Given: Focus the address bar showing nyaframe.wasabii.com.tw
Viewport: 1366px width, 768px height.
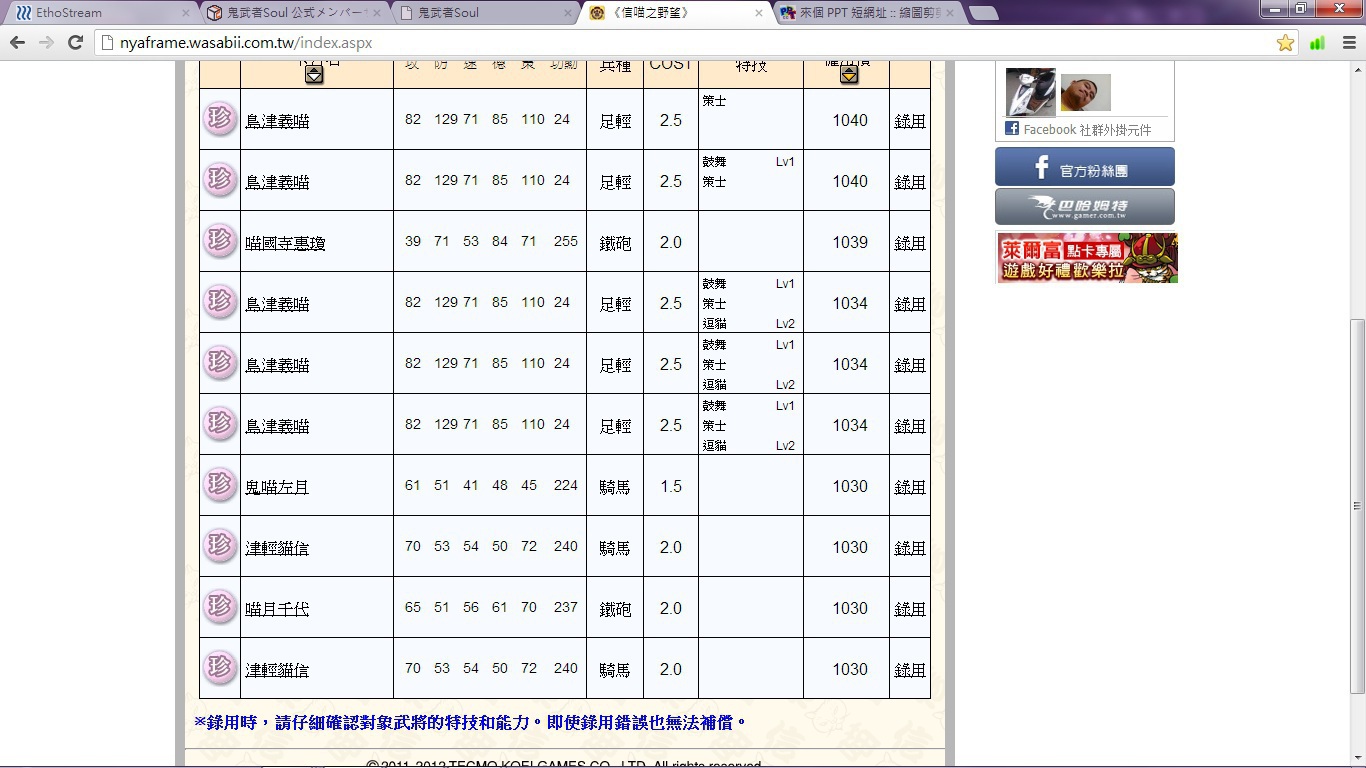Looking at the screenshot, I should pyautogui.click(x=685, y=43).
